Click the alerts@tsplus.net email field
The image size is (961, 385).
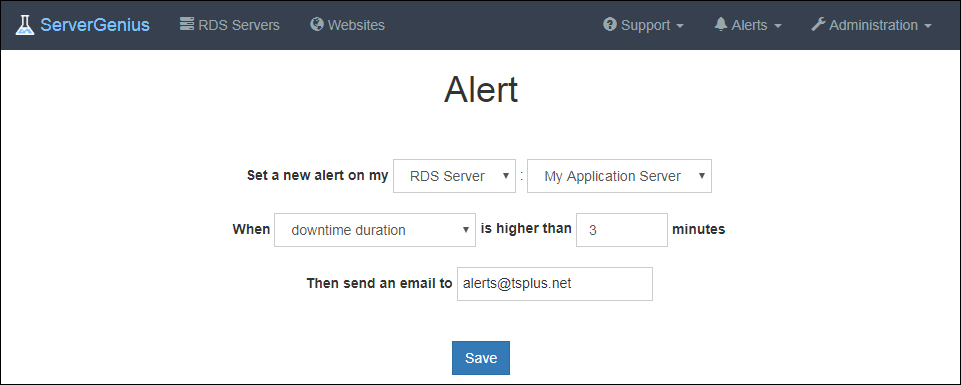coord(555,284)
